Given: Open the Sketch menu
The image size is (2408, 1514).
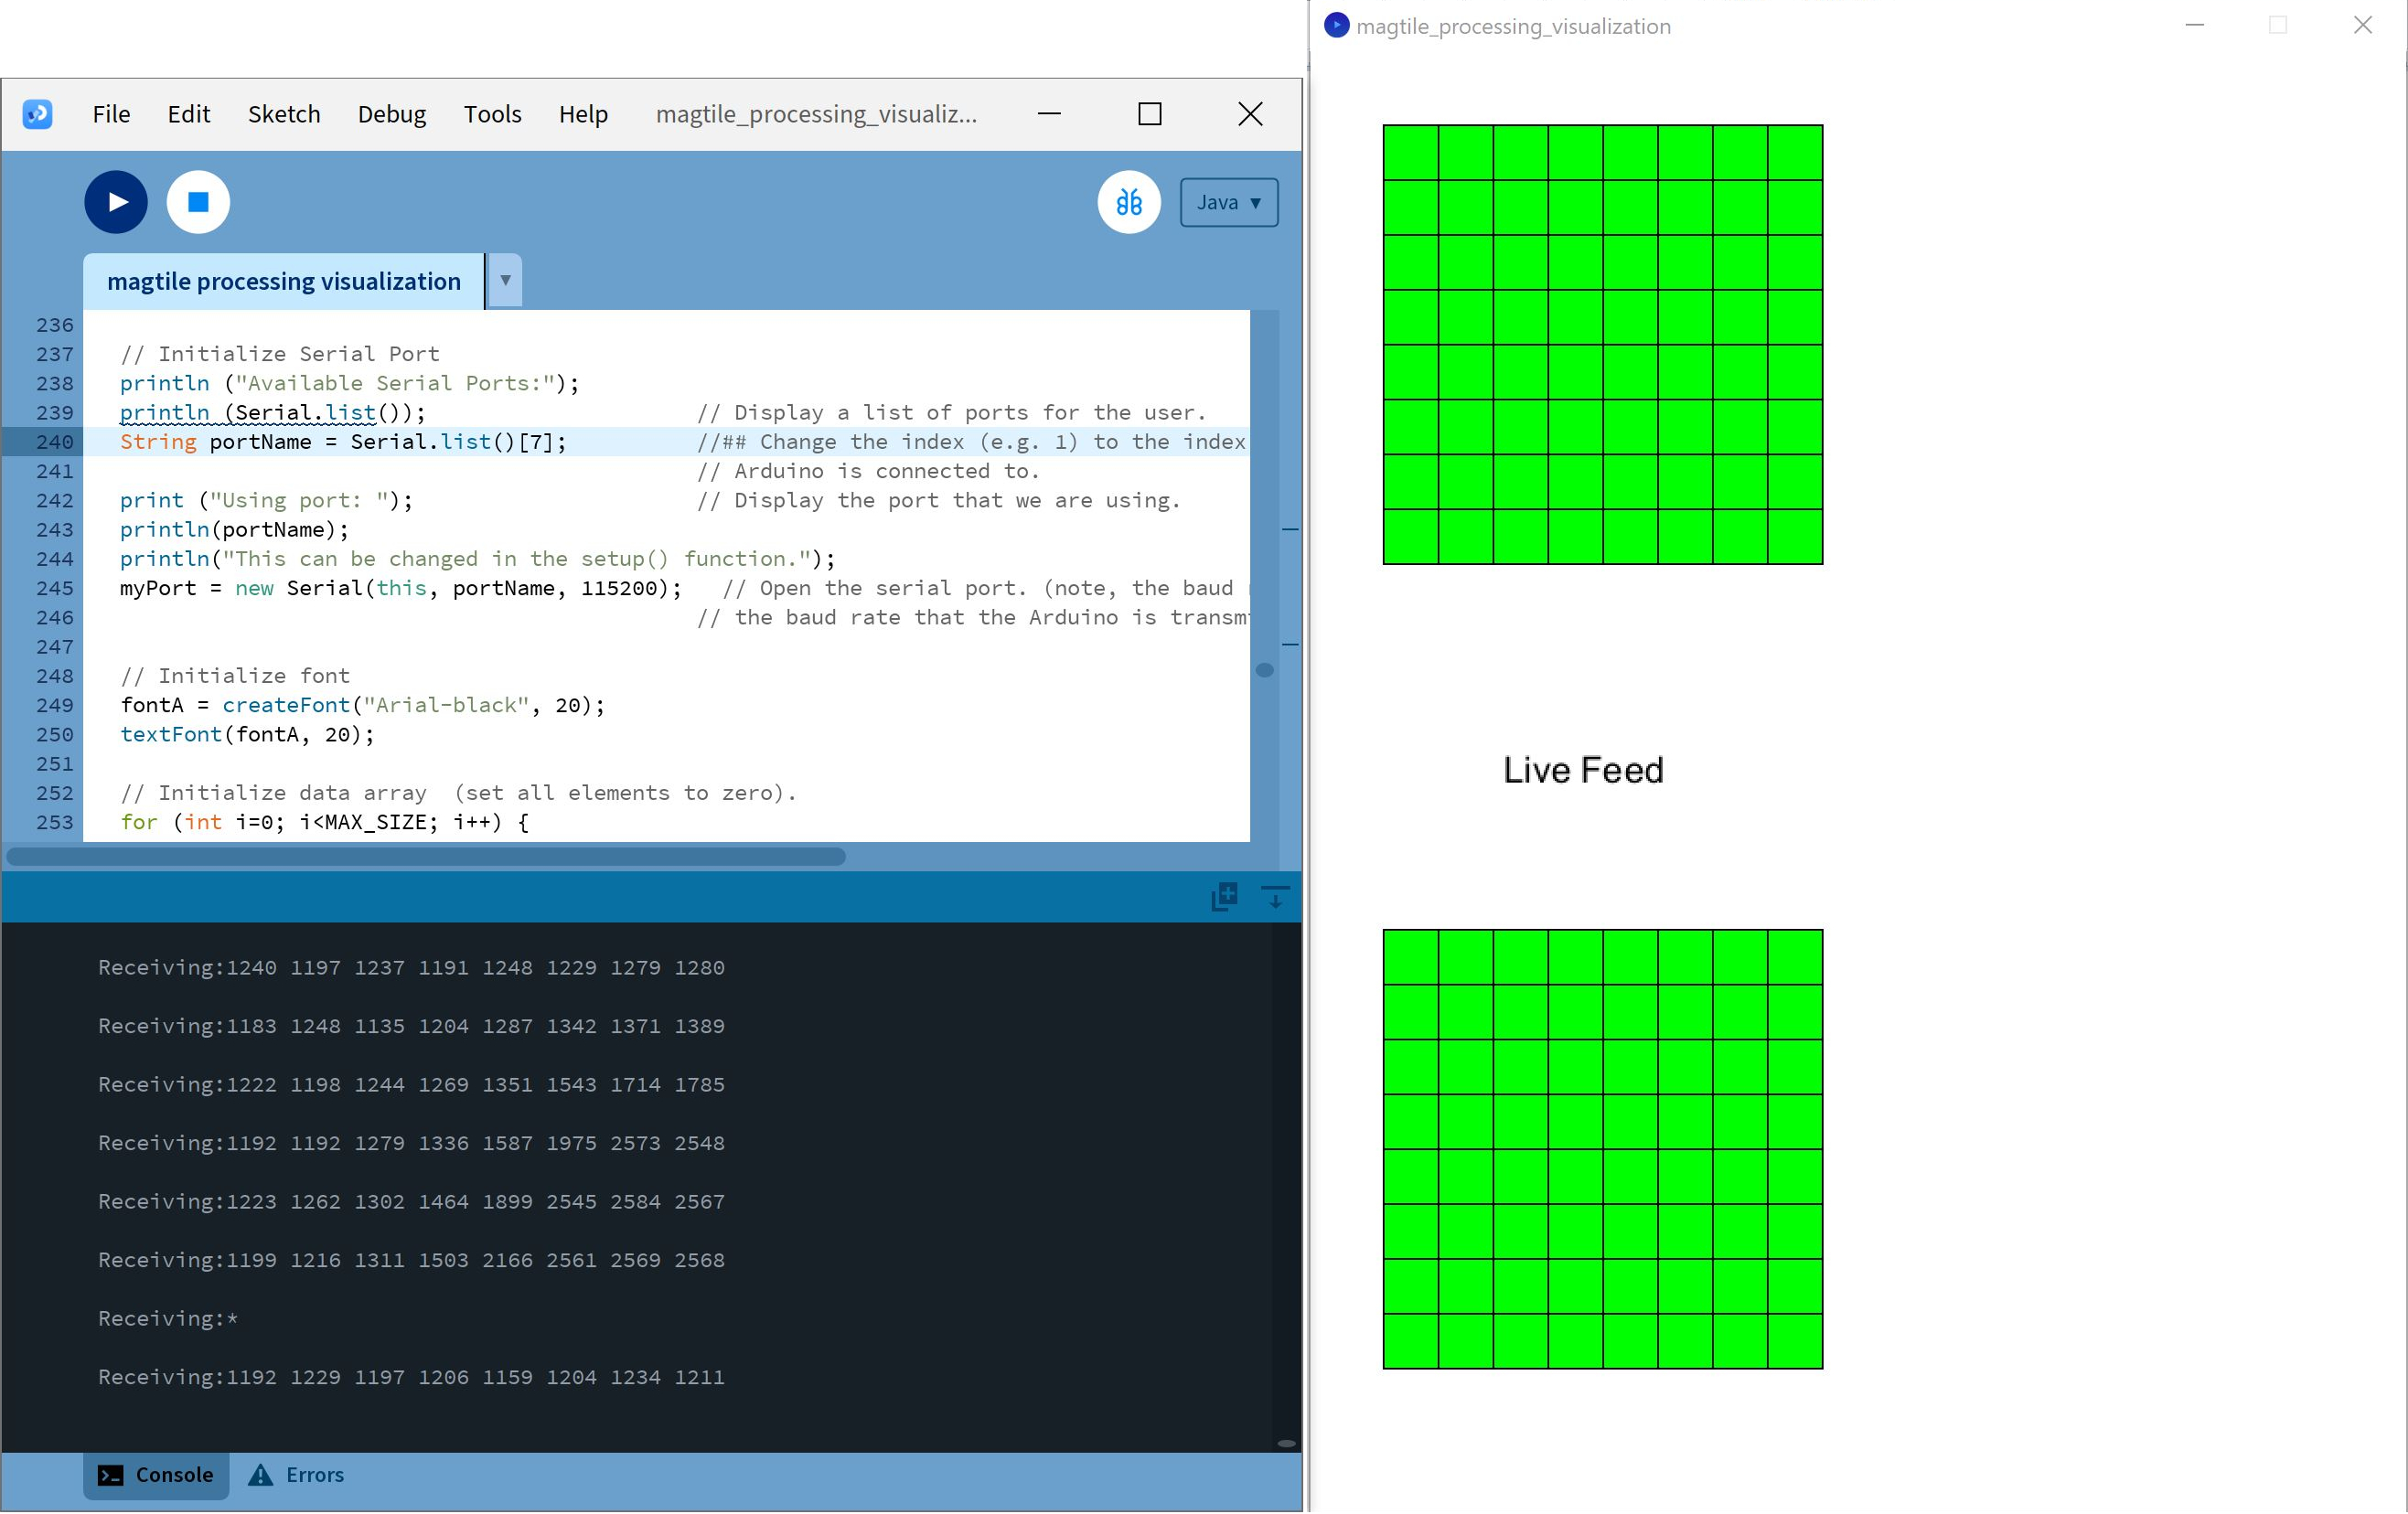Looking at the screenshot, I should click(284, 114).
